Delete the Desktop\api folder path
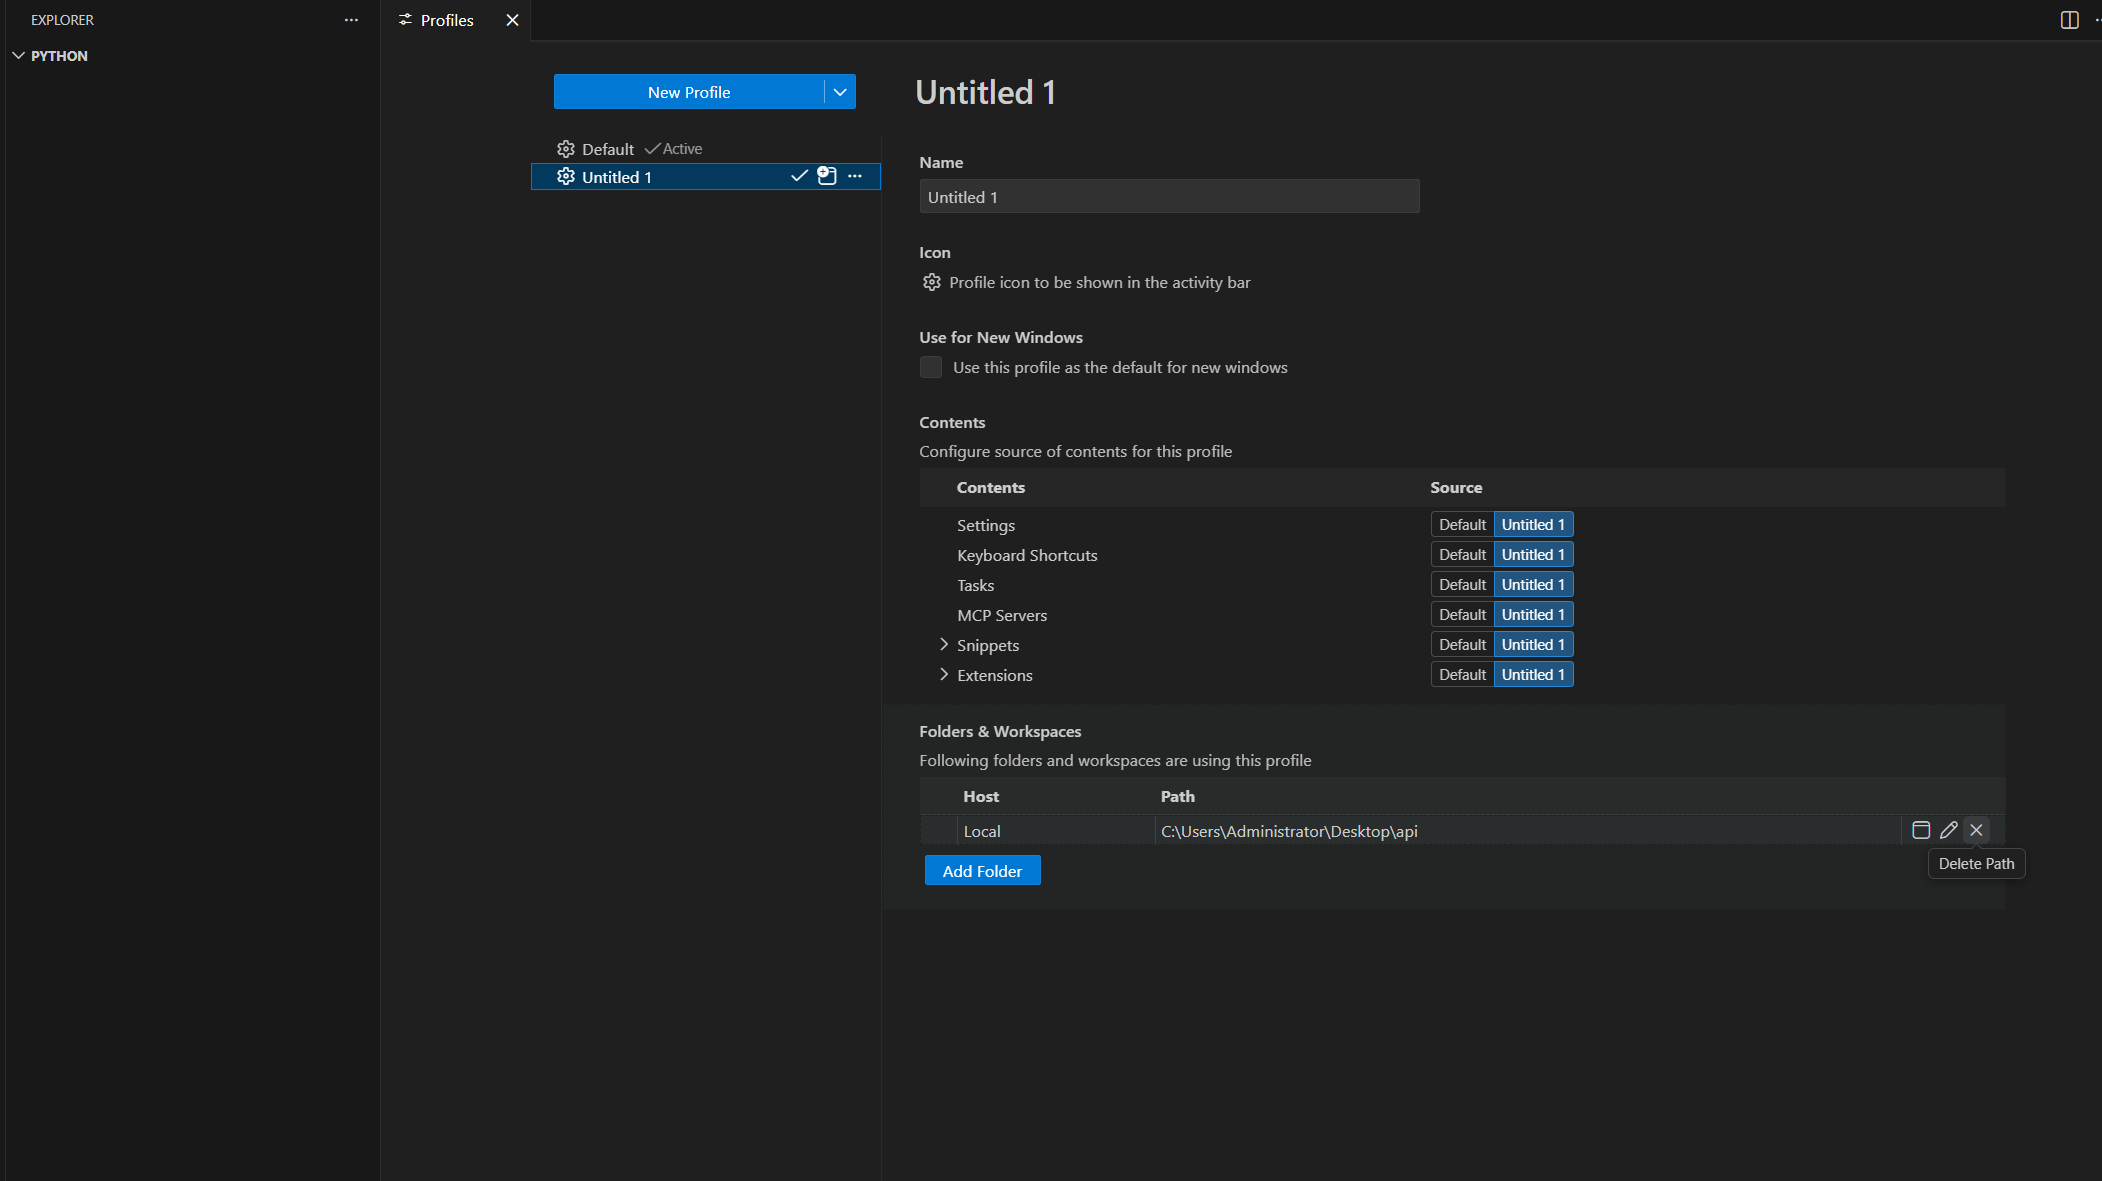Viewport: 2102px width, 1181px height. 1976,830
